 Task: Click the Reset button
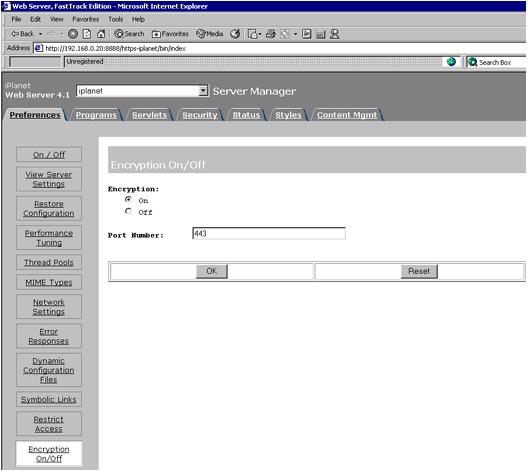[x=419, y=271]
